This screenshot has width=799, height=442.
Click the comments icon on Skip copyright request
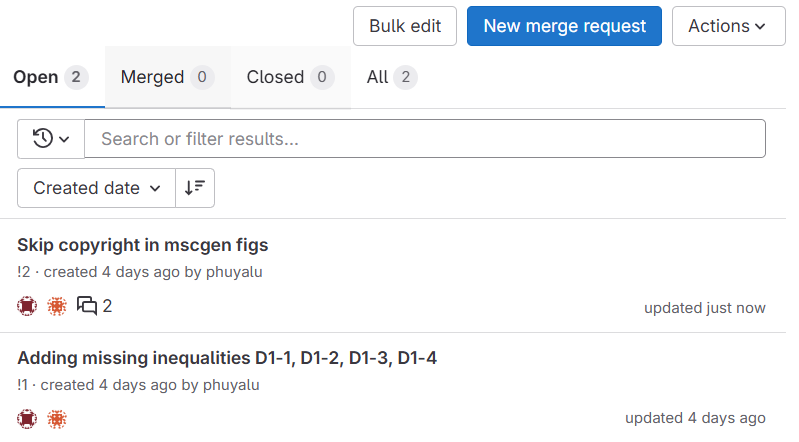88,306
